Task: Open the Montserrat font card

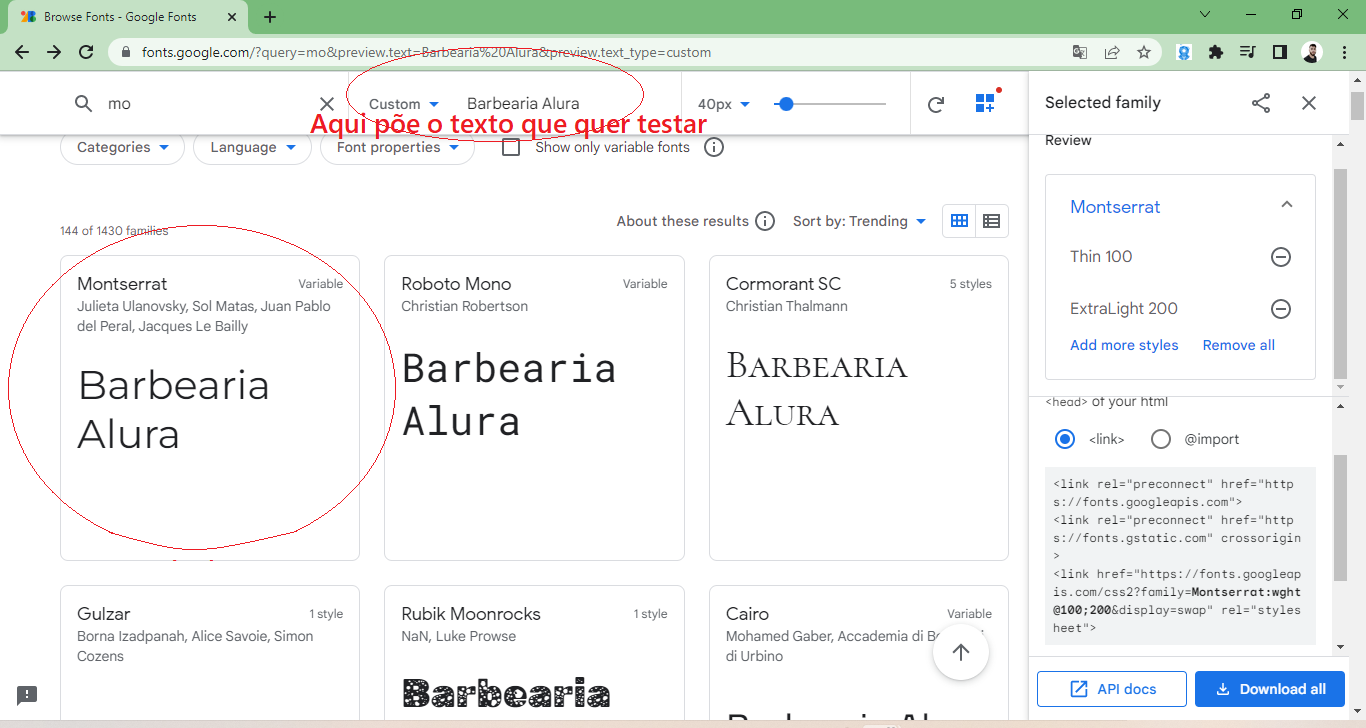Action: tap(210, 408)
